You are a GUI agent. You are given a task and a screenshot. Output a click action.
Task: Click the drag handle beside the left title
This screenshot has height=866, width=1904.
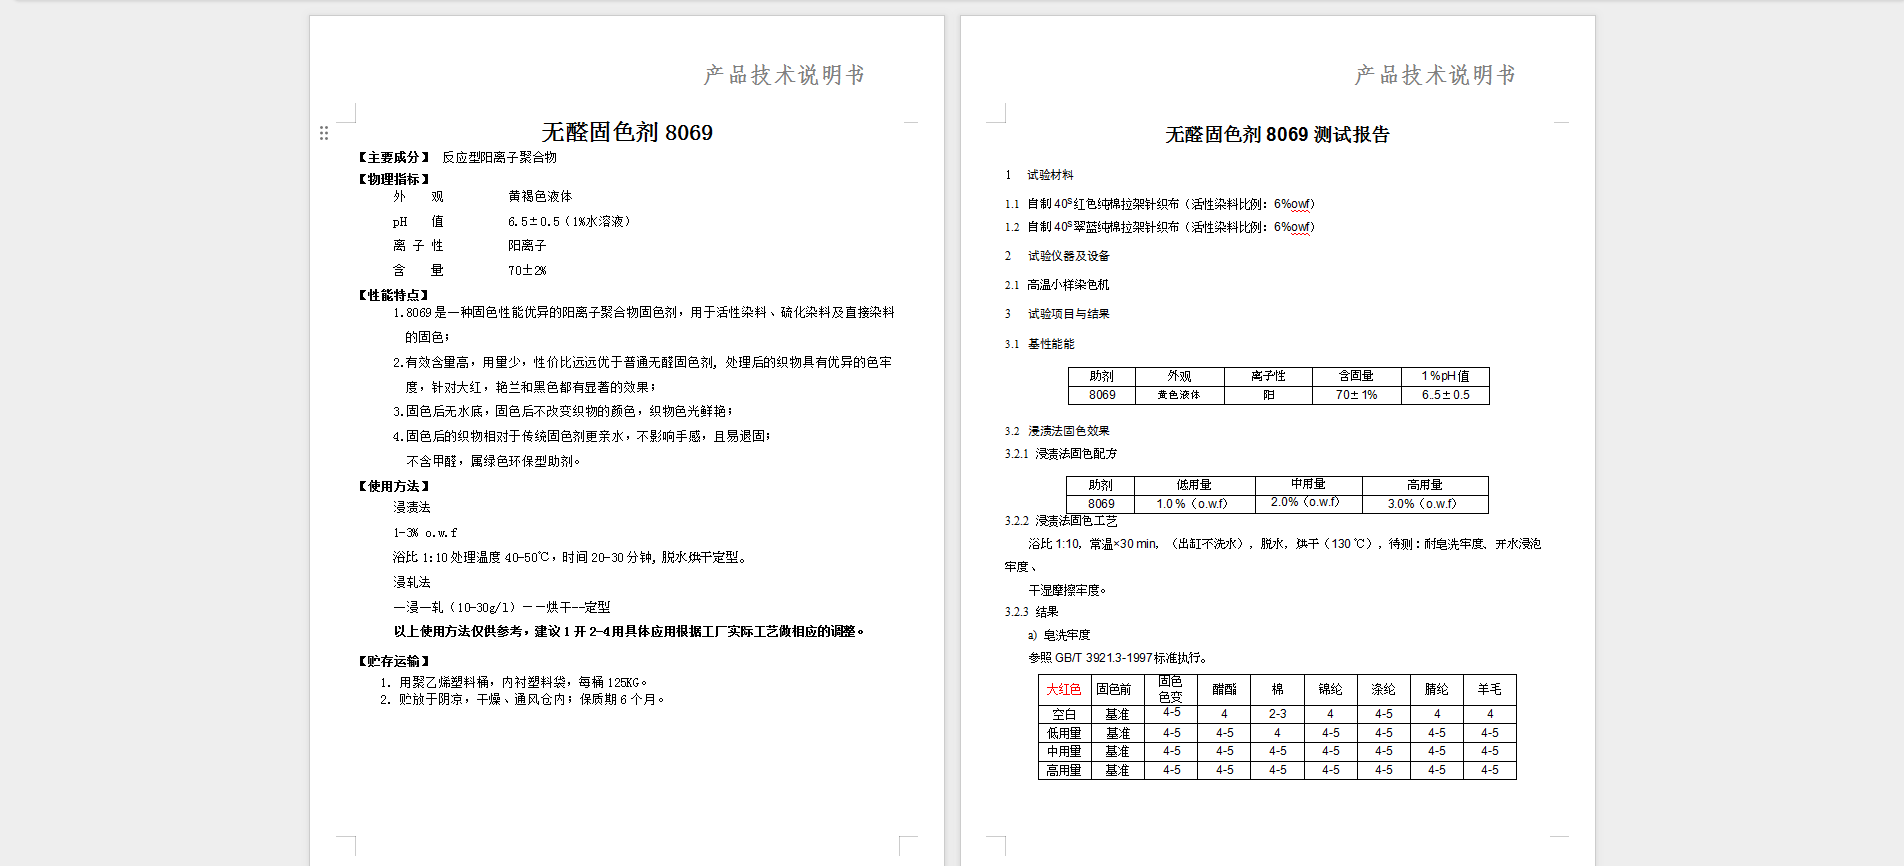coord(324,133)
